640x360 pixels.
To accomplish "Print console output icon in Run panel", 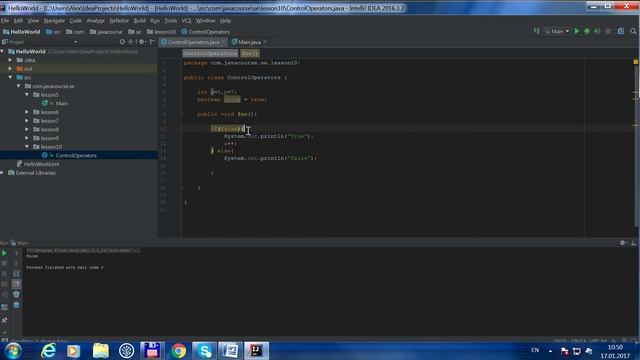I will (x=16, y=294).
